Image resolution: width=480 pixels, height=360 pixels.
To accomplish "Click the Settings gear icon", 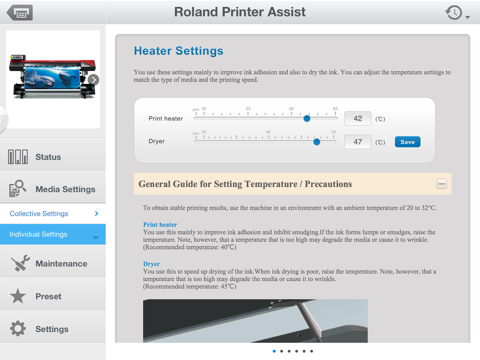I will click(18, 329).
